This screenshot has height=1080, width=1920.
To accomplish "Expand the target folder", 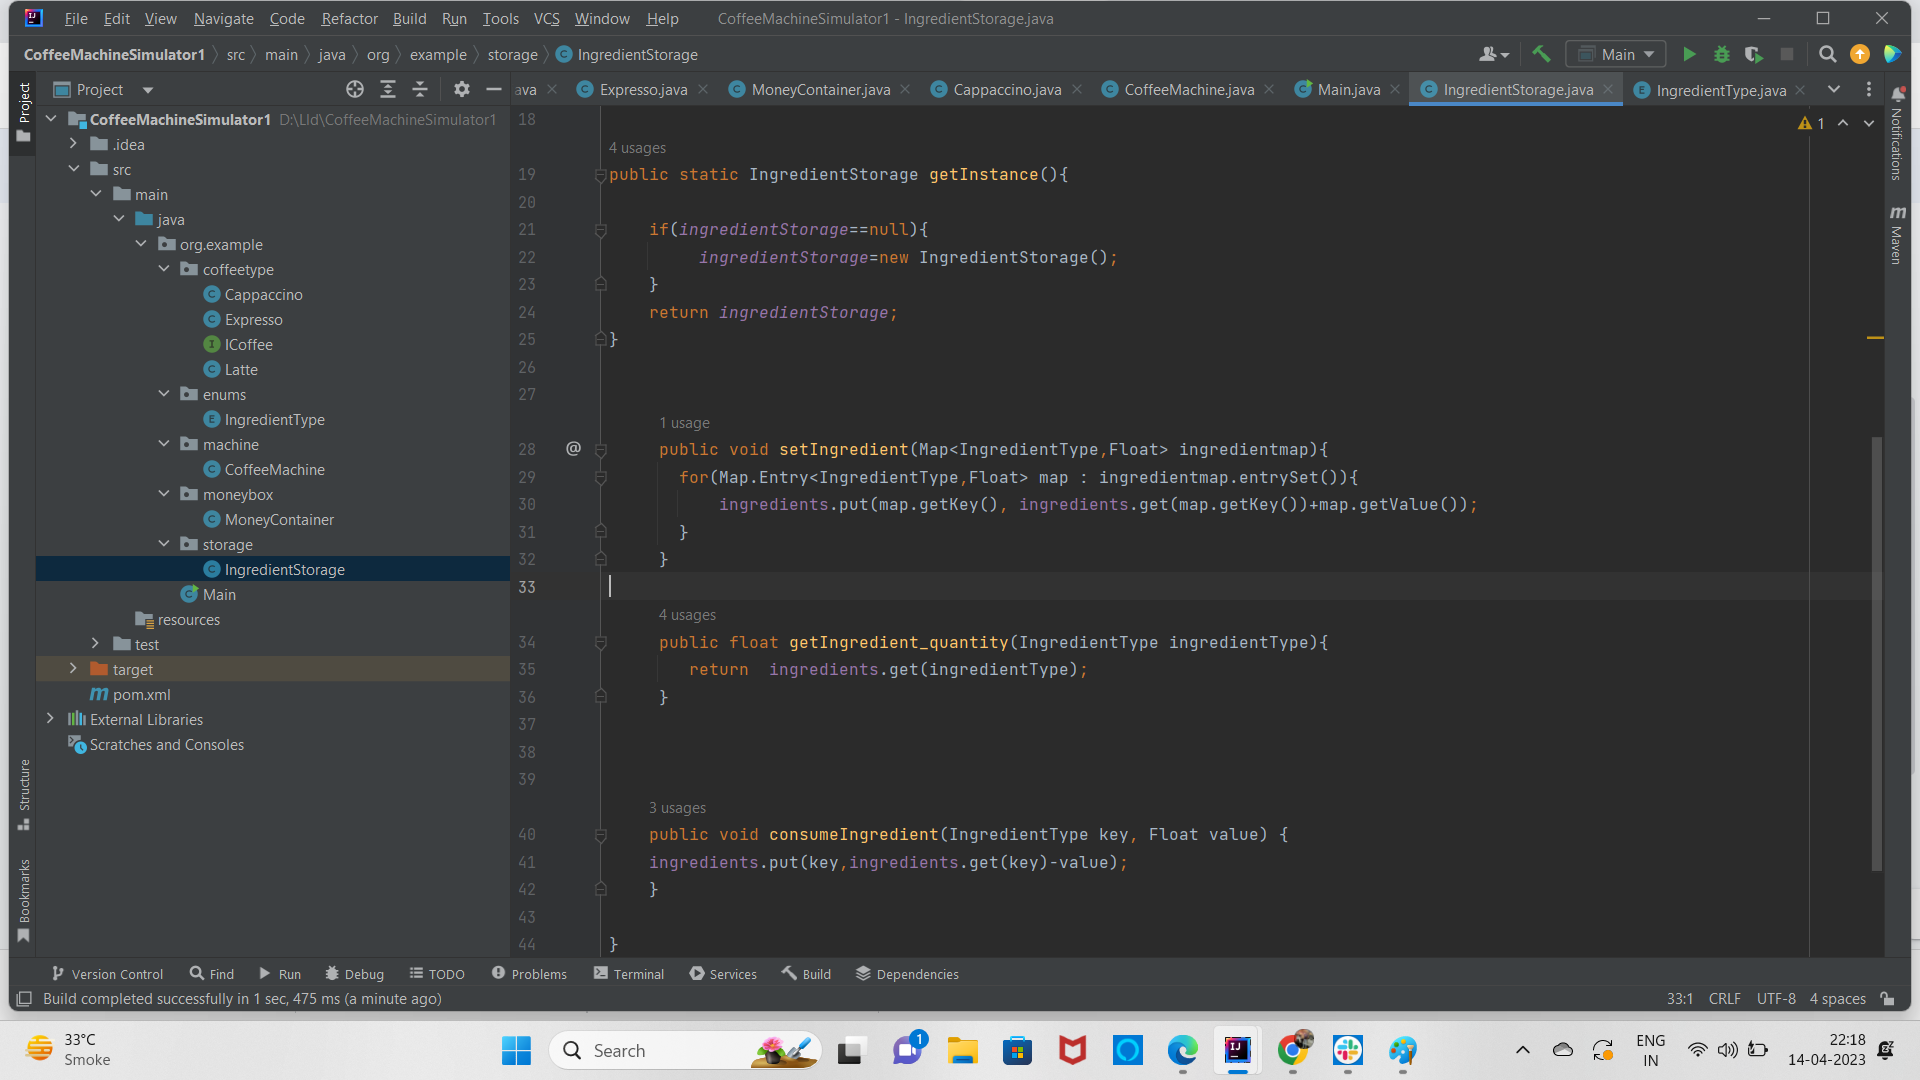I will point(73,669).
